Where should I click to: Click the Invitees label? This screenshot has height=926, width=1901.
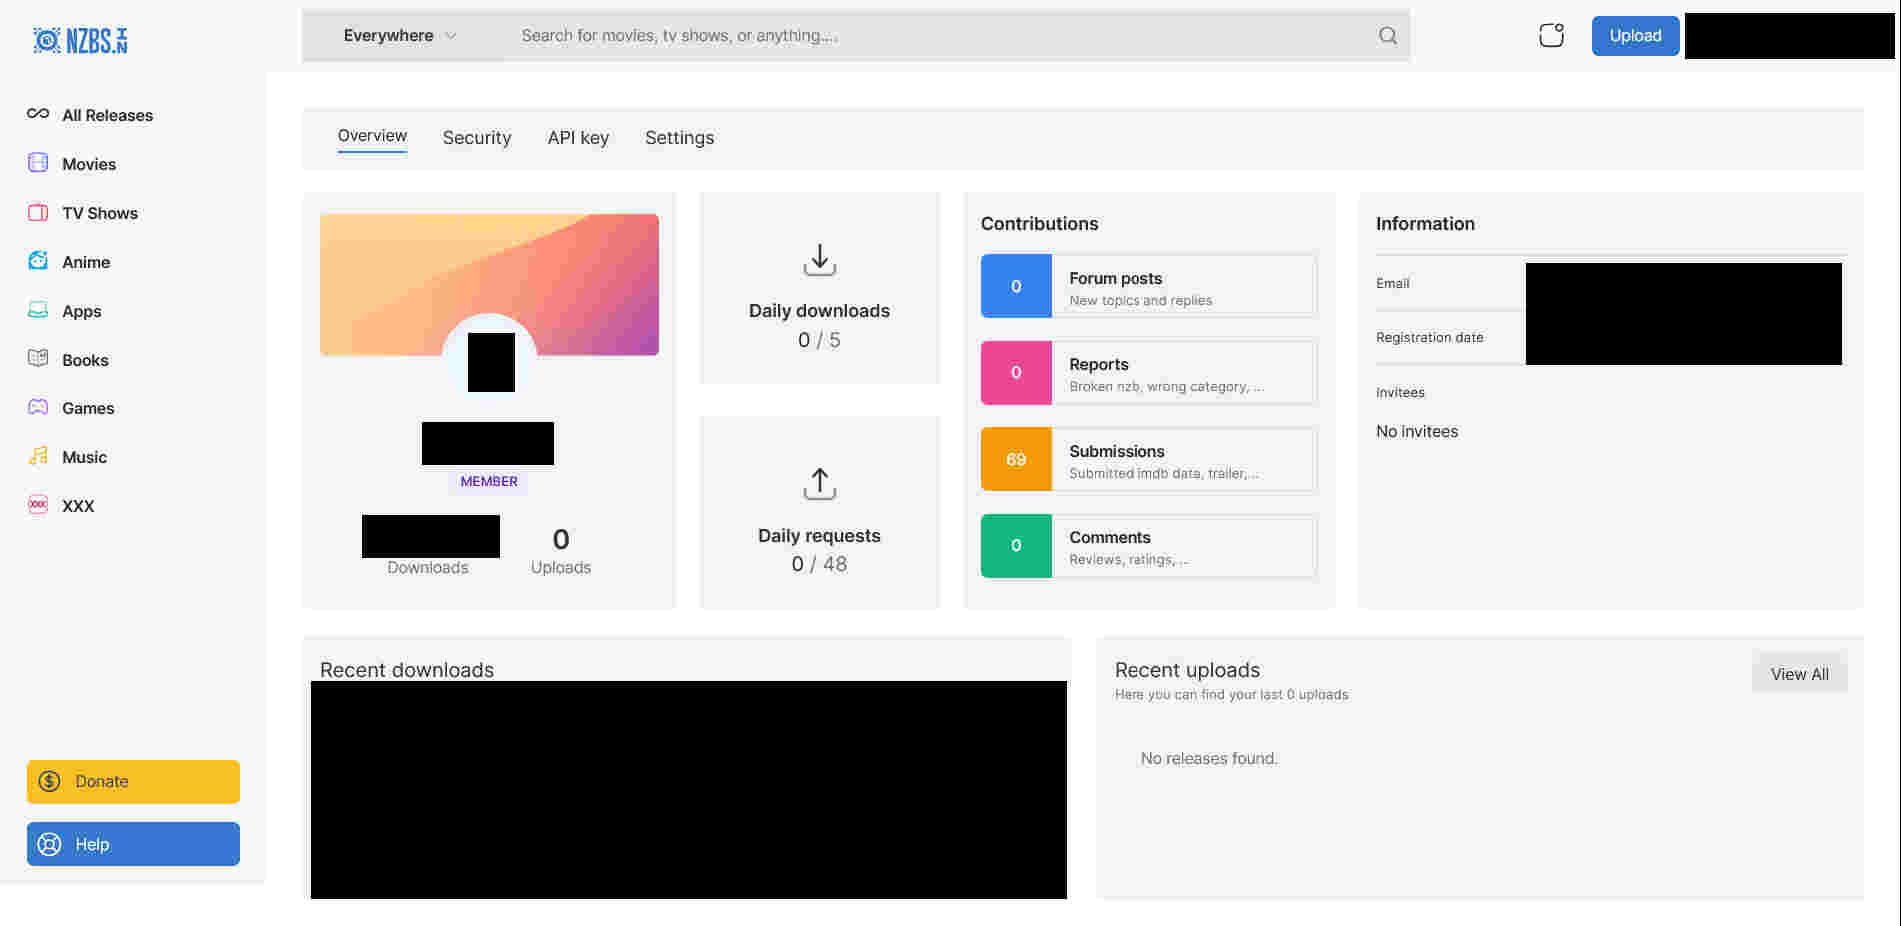pyautogui.click(x=1400, y=392)
